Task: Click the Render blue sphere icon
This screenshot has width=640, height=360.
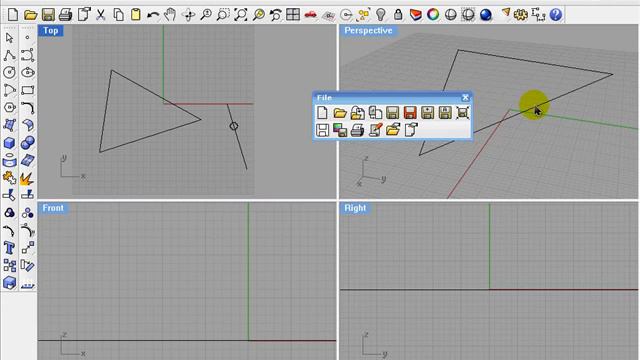Action: click(x=486, y=15)
